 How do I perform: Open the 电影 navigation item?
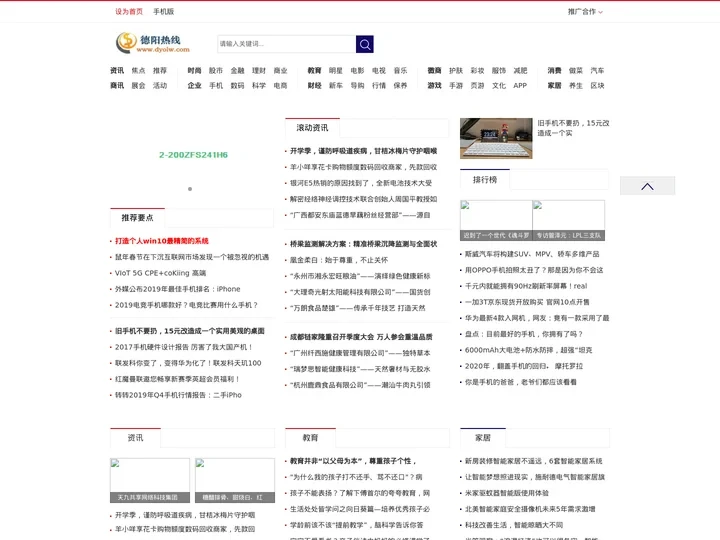357,70
